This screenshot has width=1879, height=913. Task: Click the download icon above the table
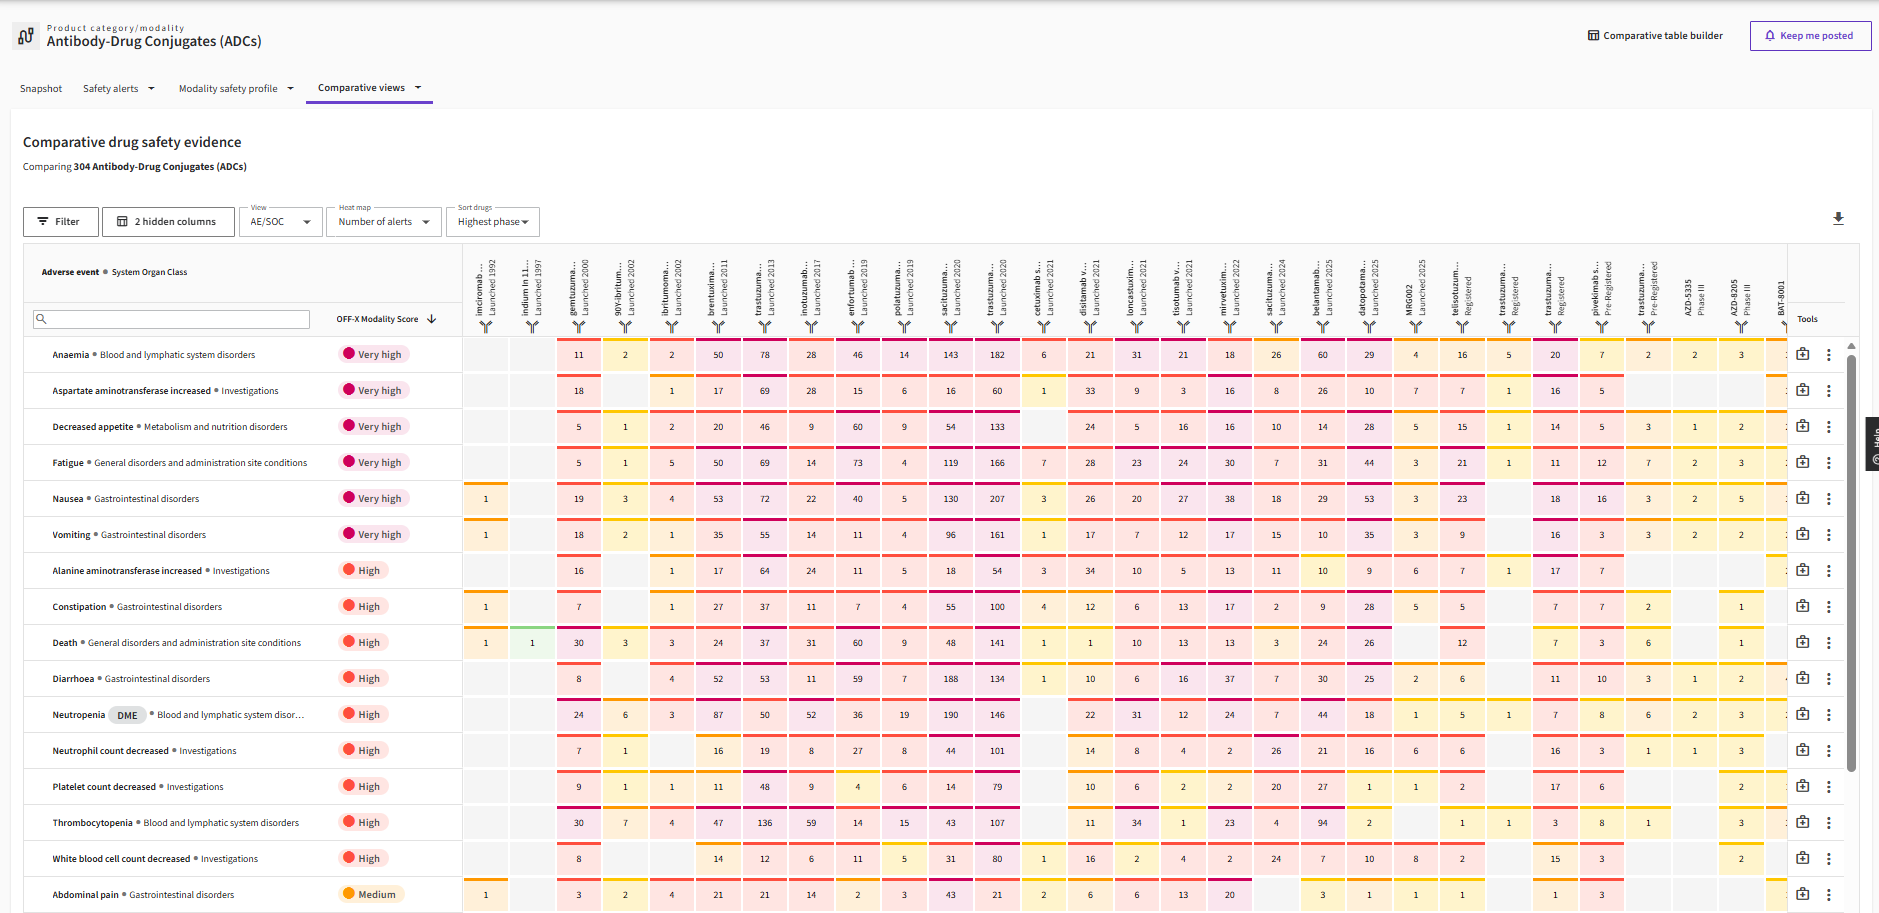(x=1838, y=218)
